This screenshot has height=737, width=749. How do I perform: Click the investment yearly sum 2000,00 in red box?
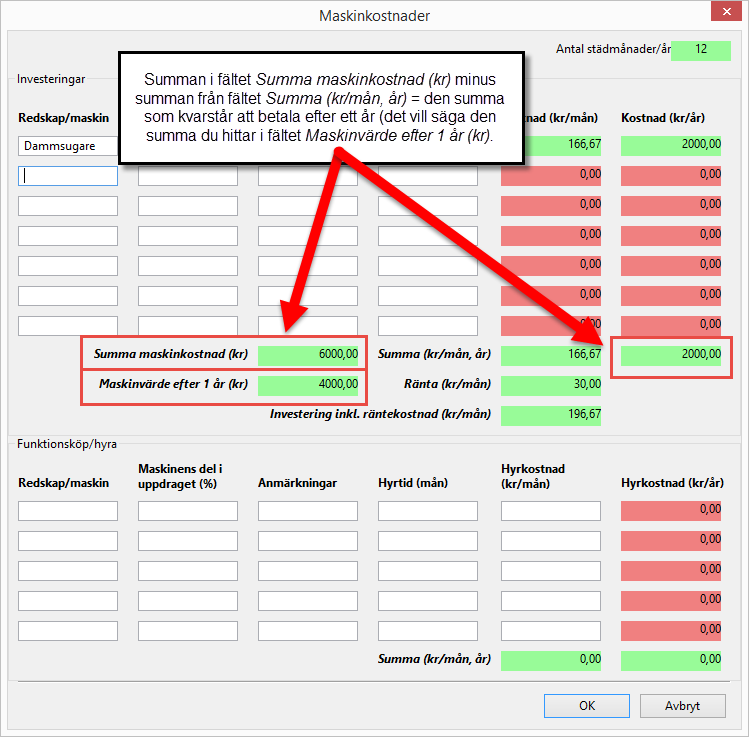[x=671, y=354]
